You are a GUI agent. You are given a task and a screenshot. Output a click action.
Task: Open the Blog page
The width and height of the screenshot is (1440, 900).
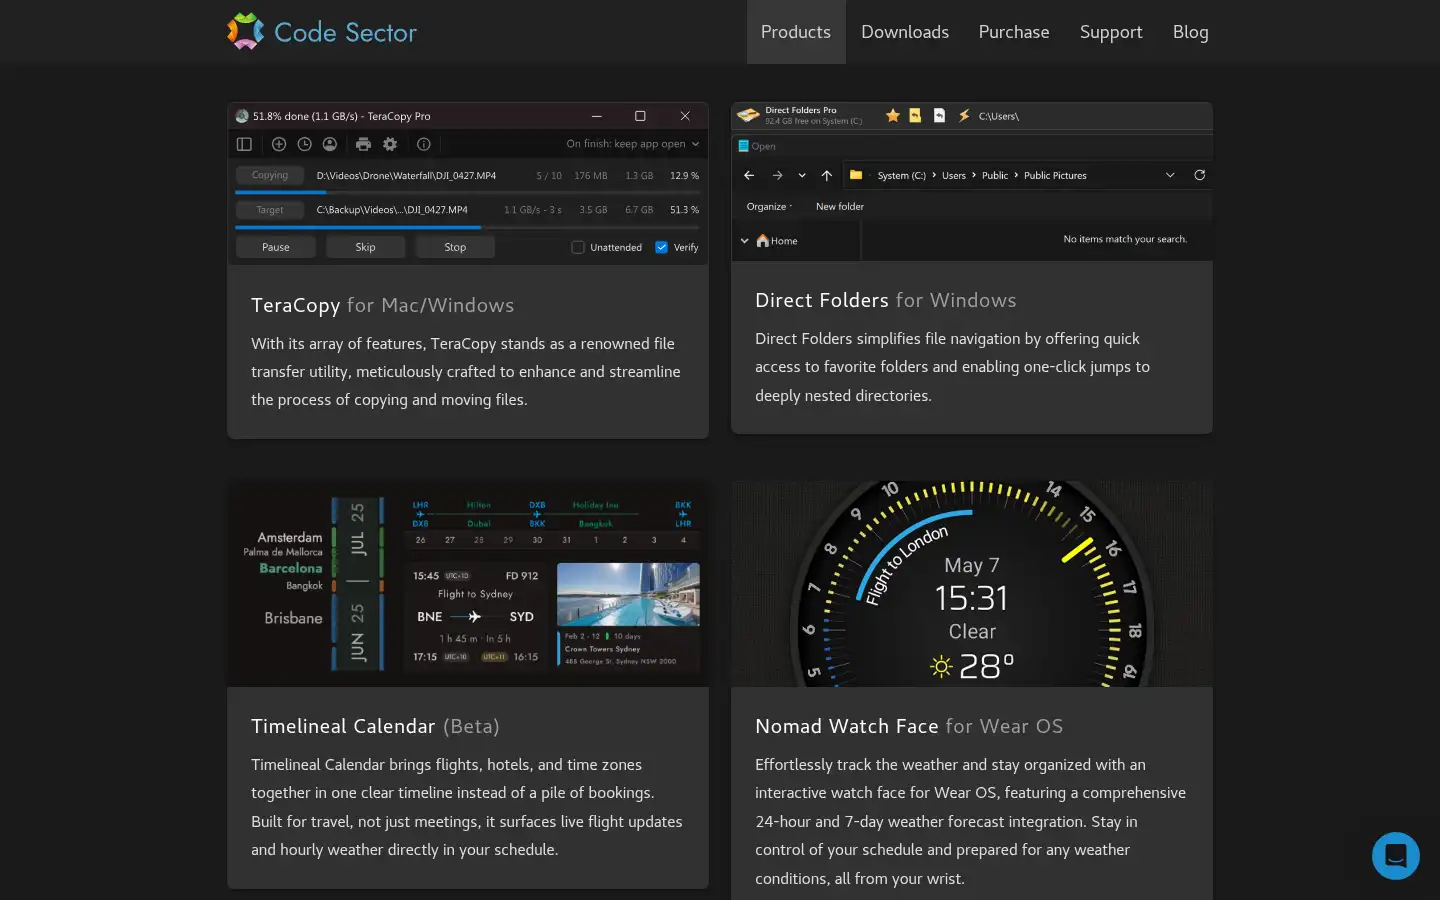pyautogui.click(x=1190, y=32)
